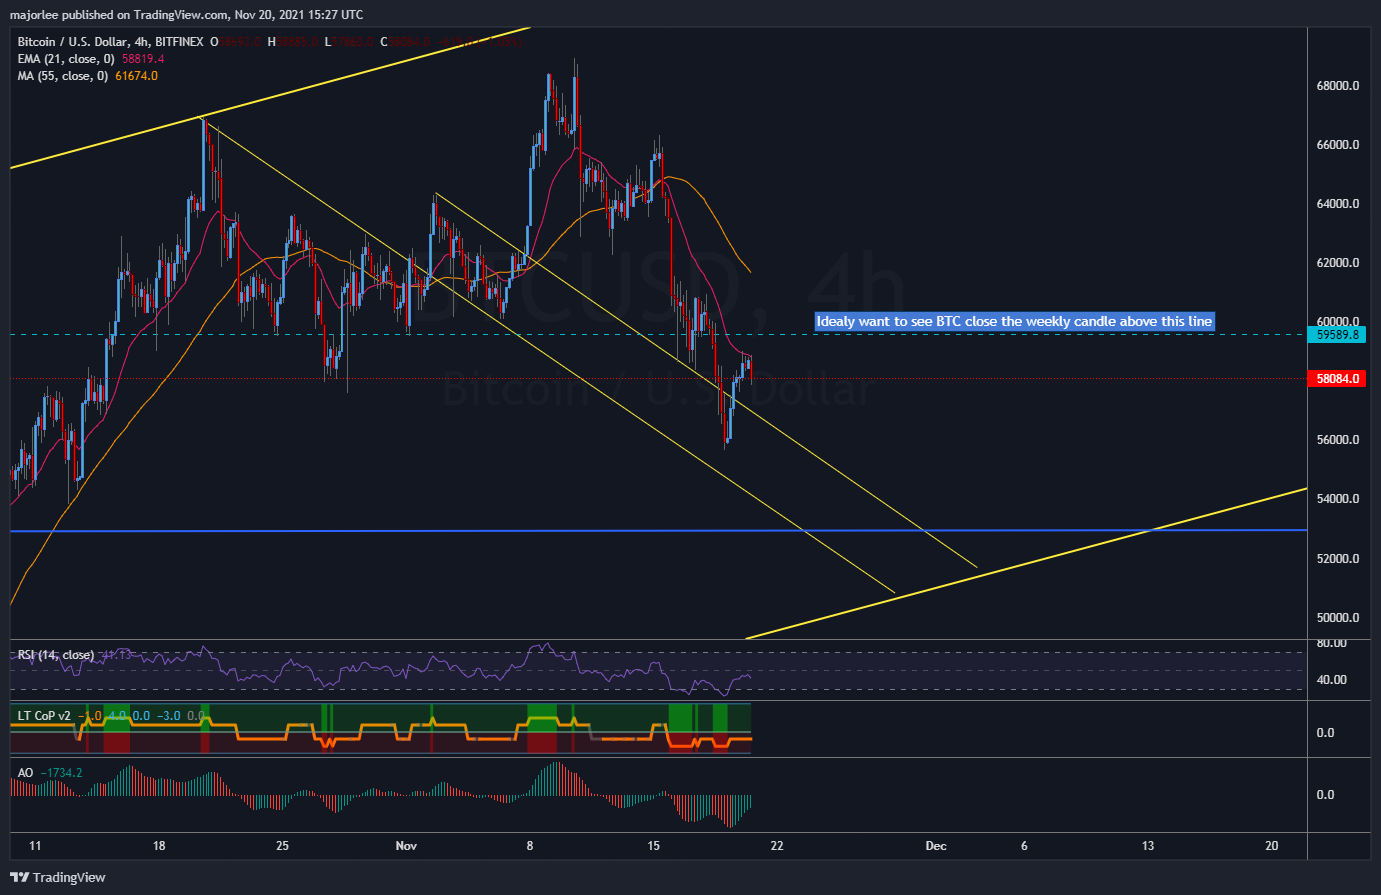Click the '13' date axis label
The width and height of the screenshot is (1381, 895).
click(x=1148, y=846)
